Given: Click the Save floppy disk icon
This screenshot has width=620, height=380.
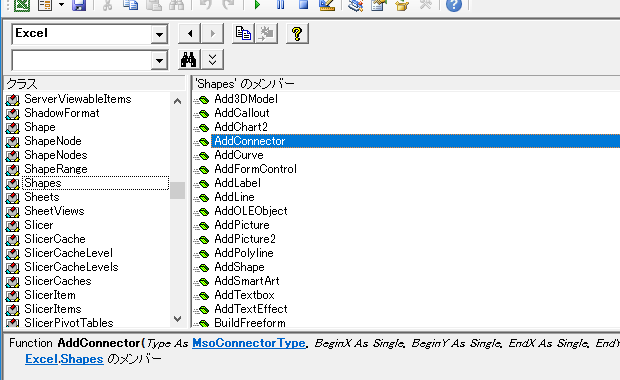Looking at the screenshot, I should point(79,5).
